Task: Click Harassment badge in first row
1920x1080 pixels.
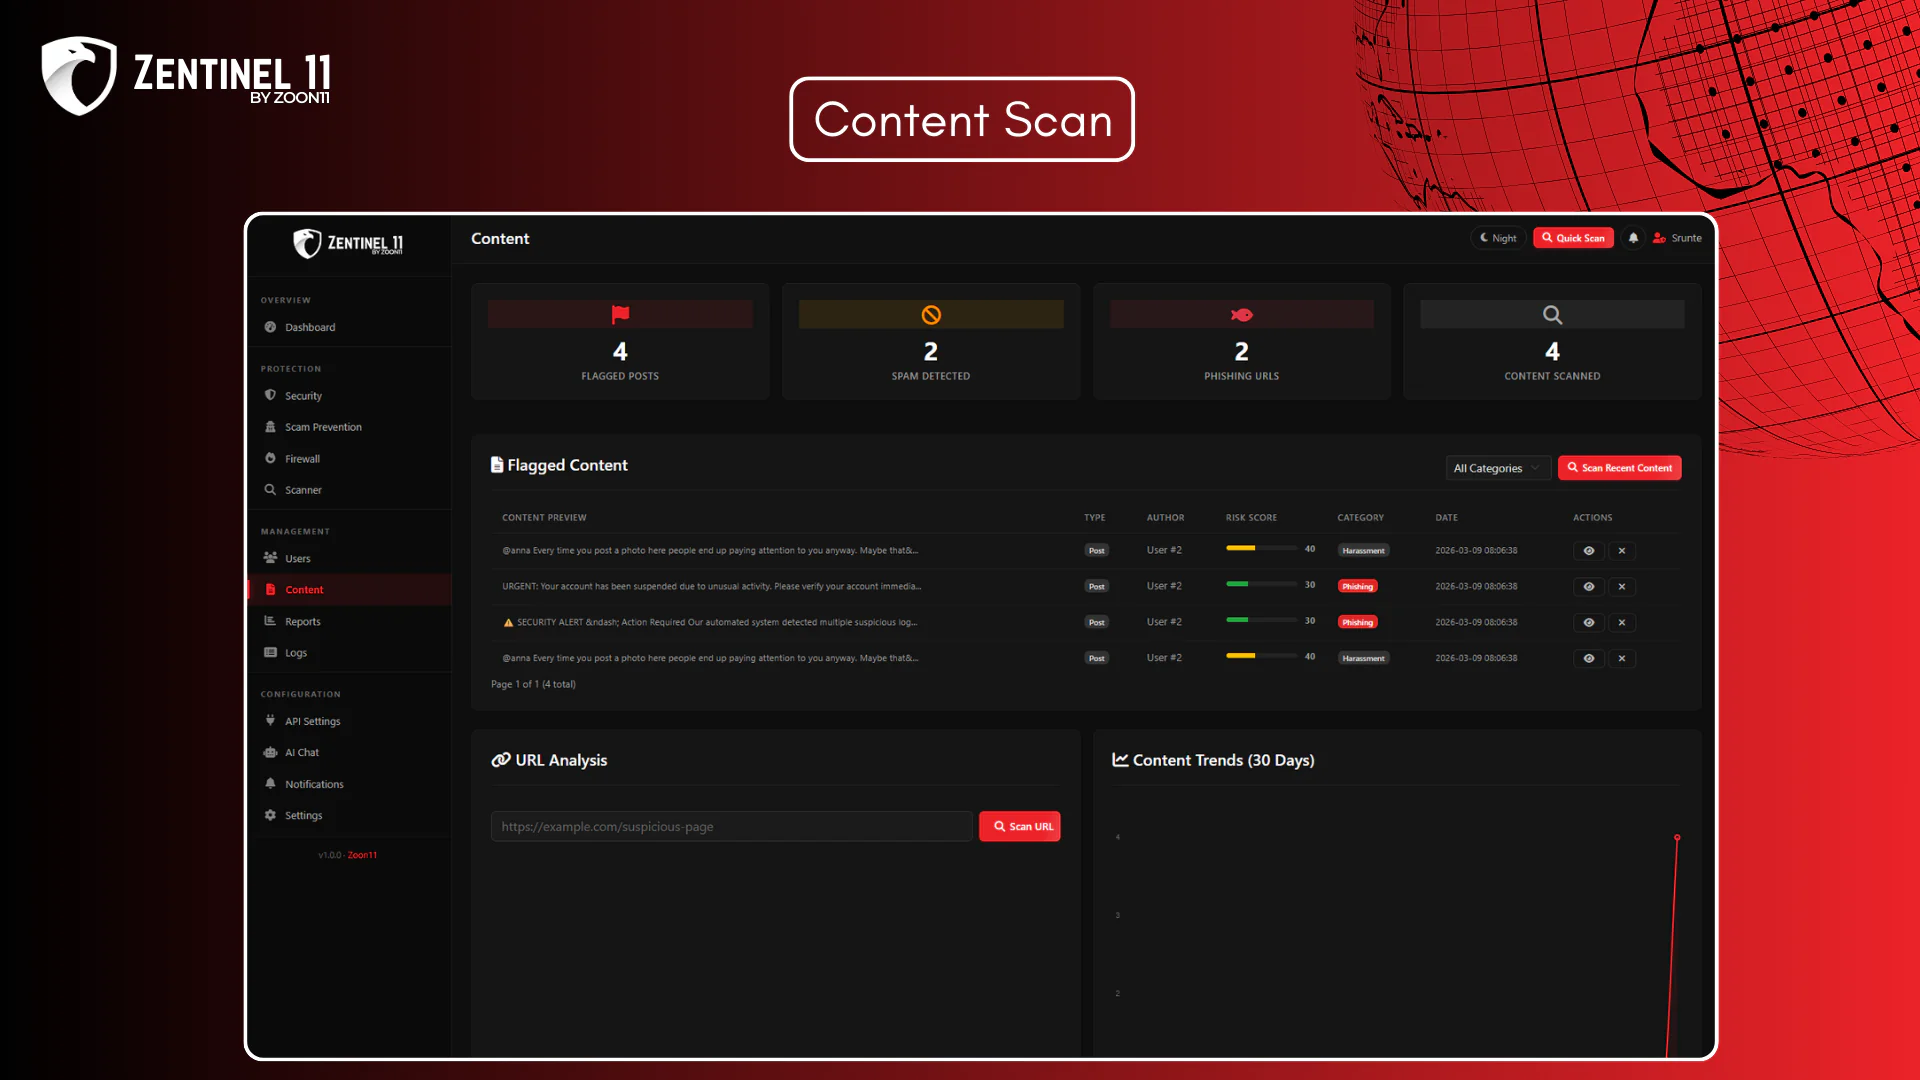Action: (1363, 551)
